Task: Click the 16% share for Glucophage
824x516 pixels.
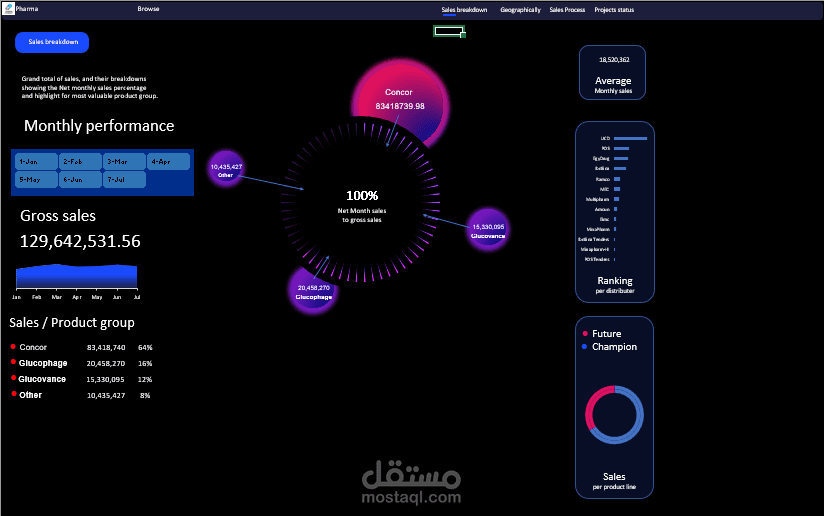Action: click(x=145, y=364)
